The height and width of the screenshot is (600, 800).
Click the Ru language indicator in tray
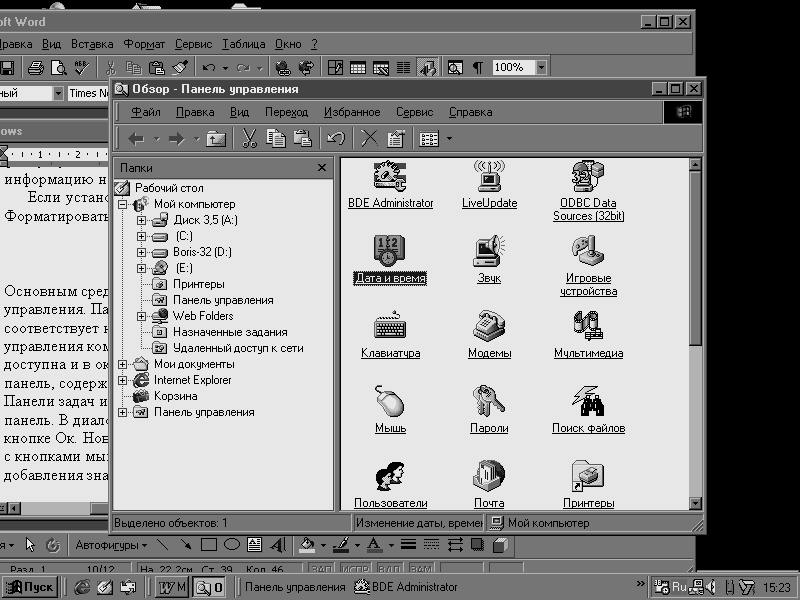pyautogui.click(x=679, y=587)
